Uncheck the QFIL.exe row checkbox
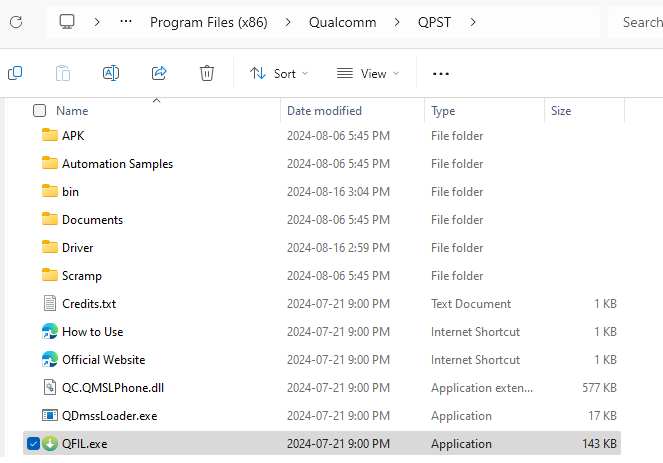The height and width of the screenshot is (463, 663). click(33, 444)
